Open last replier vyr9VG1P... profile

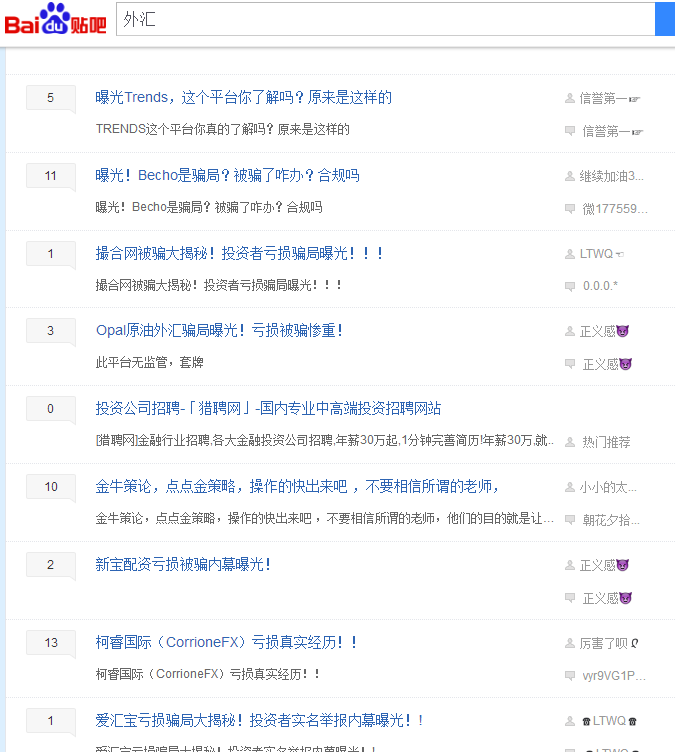(x=614, y=676)
